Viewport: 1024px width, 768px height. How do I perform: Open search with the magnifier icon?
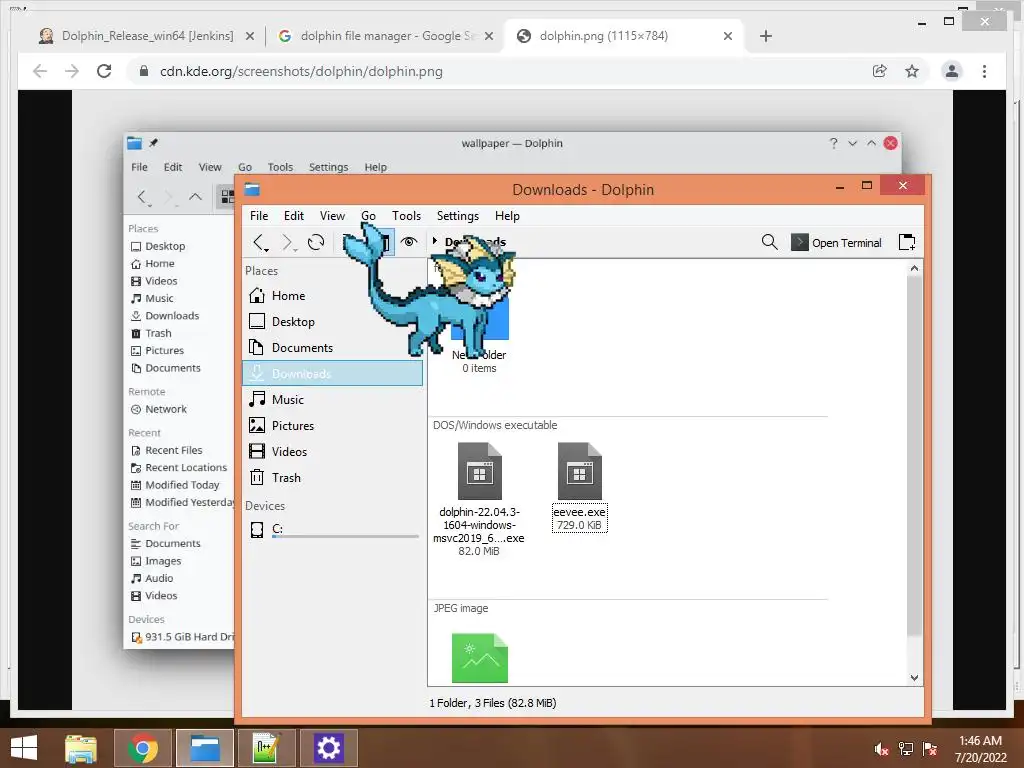[769, 242]
